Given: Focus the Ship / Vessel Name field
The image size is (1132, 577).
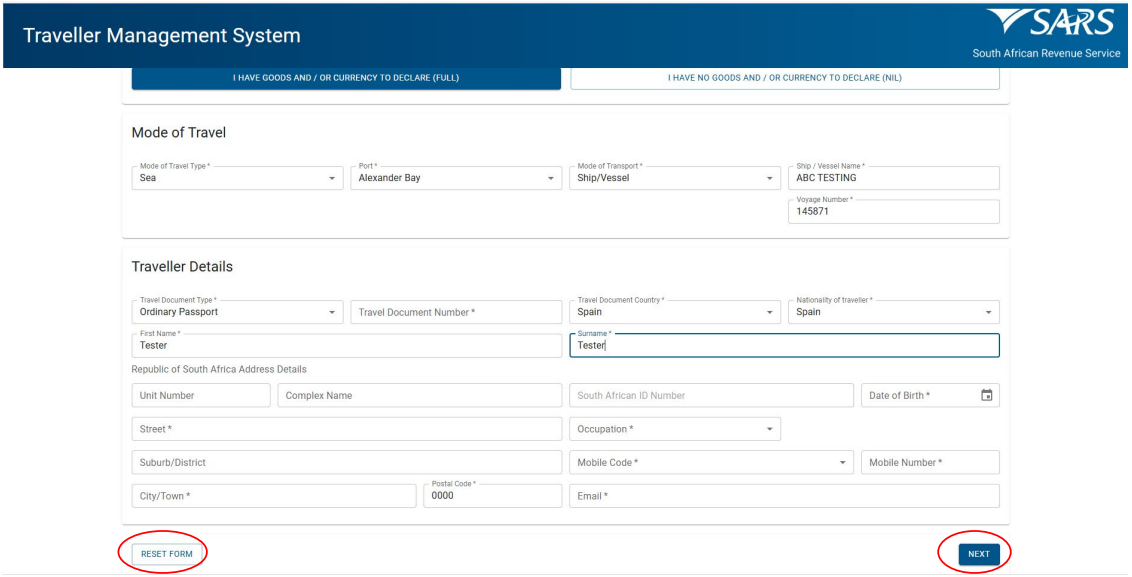Looking at the screenshot, I should pyautogui.click(x=894, y=178).
